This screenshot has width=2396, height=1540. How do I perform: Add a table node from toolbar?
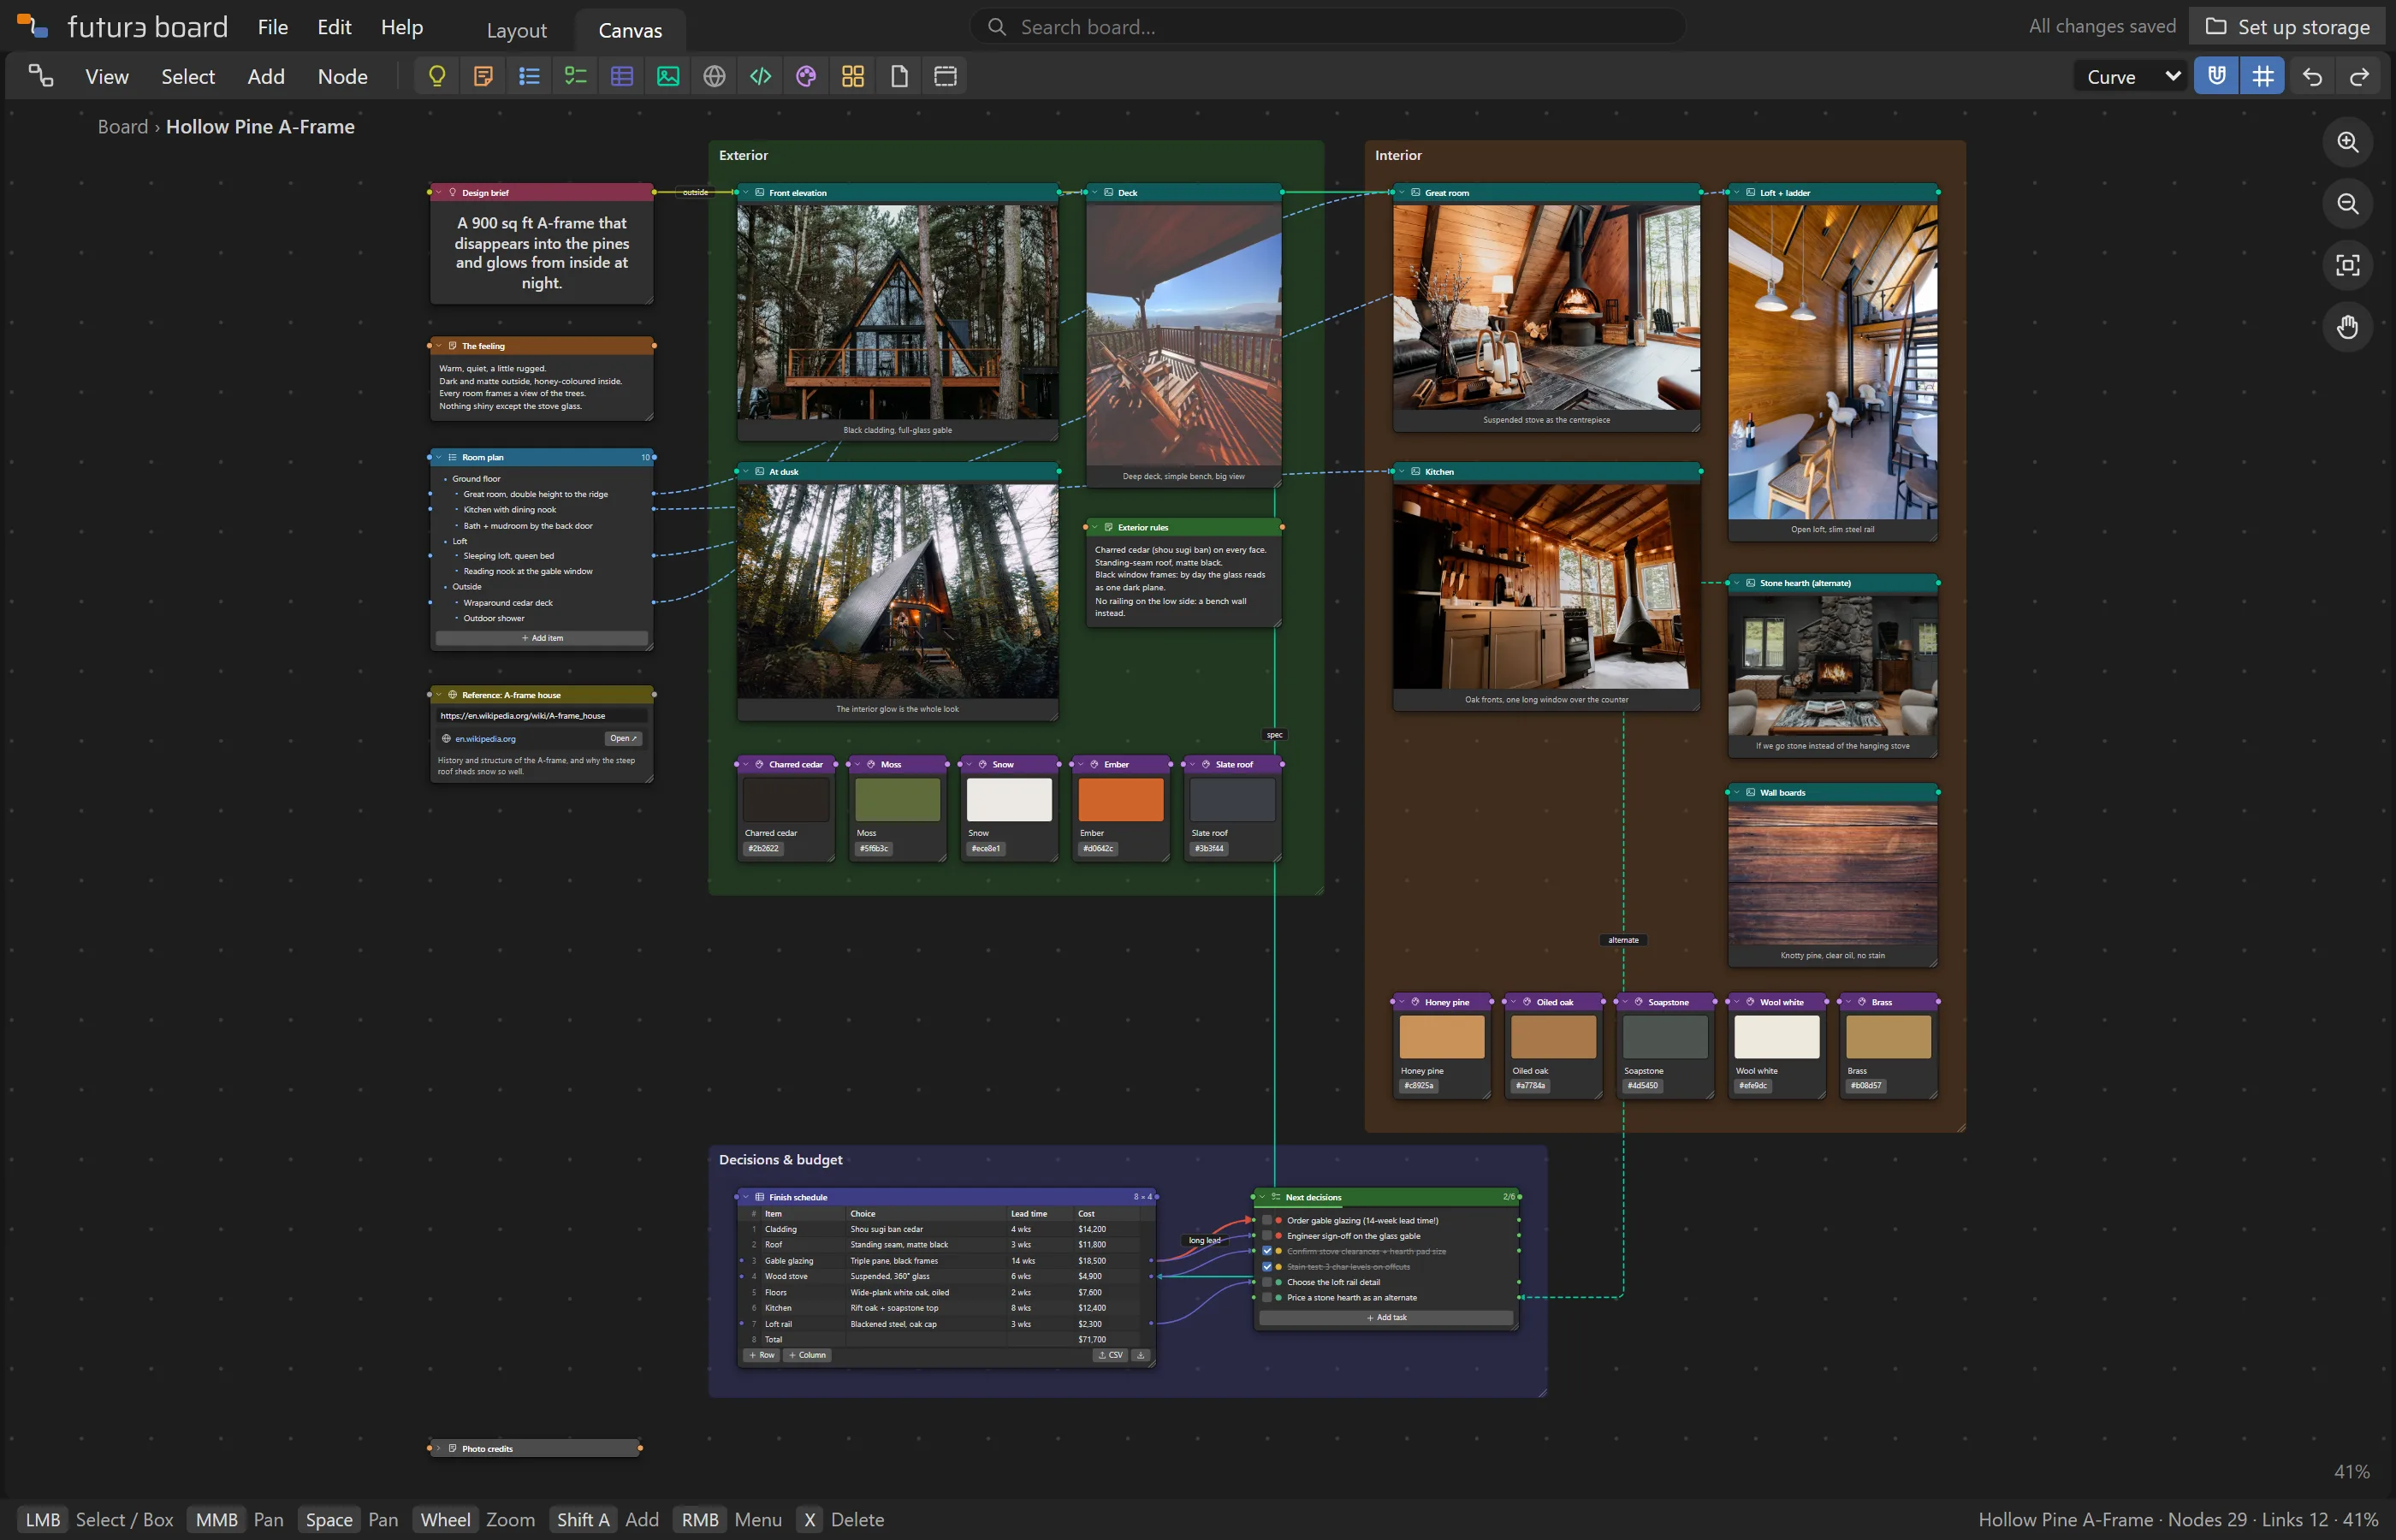(622, 76)
